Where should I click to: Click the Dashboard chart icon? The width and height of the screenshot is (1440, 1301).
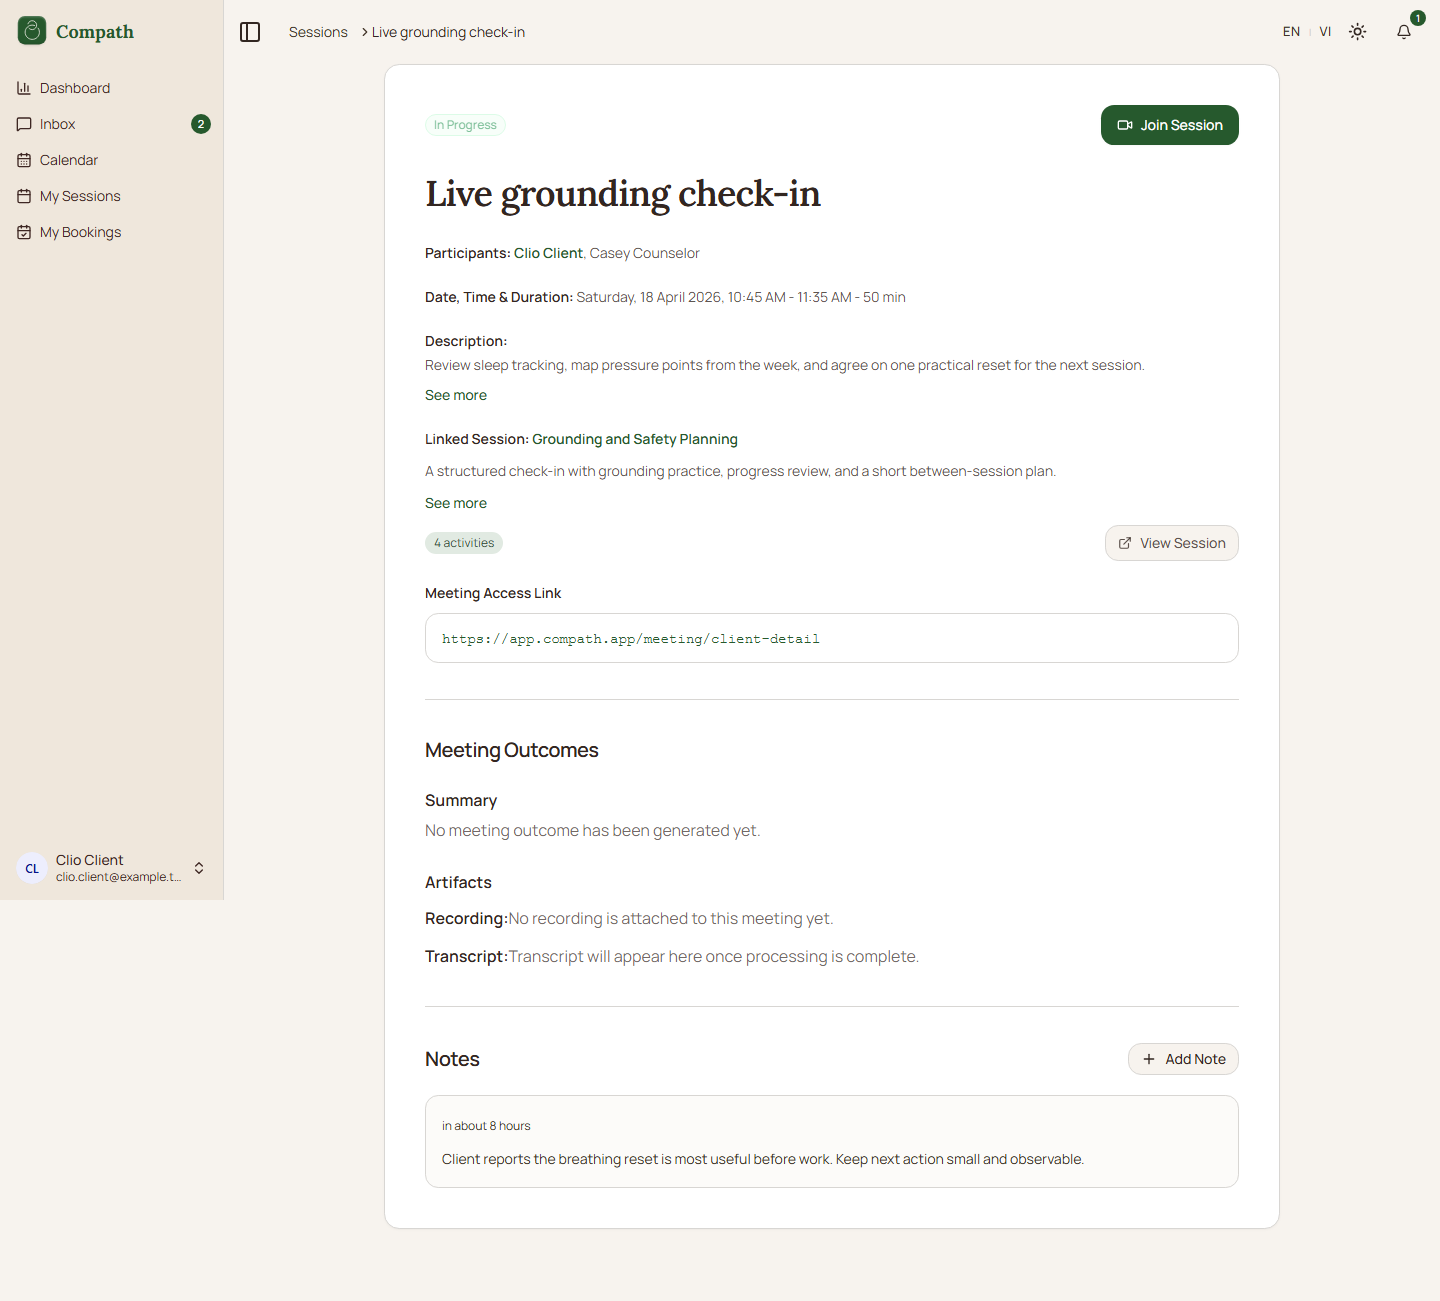pyautogui.click(x=24, y=88)
